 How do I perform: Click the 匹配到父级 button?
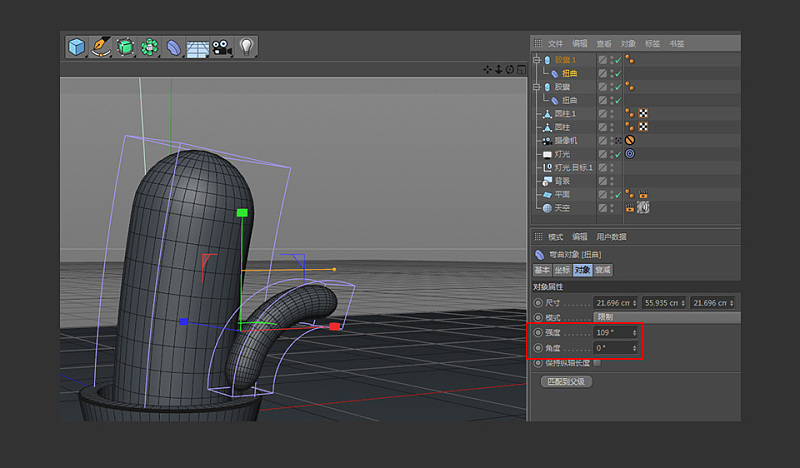[x=566, y=381]
